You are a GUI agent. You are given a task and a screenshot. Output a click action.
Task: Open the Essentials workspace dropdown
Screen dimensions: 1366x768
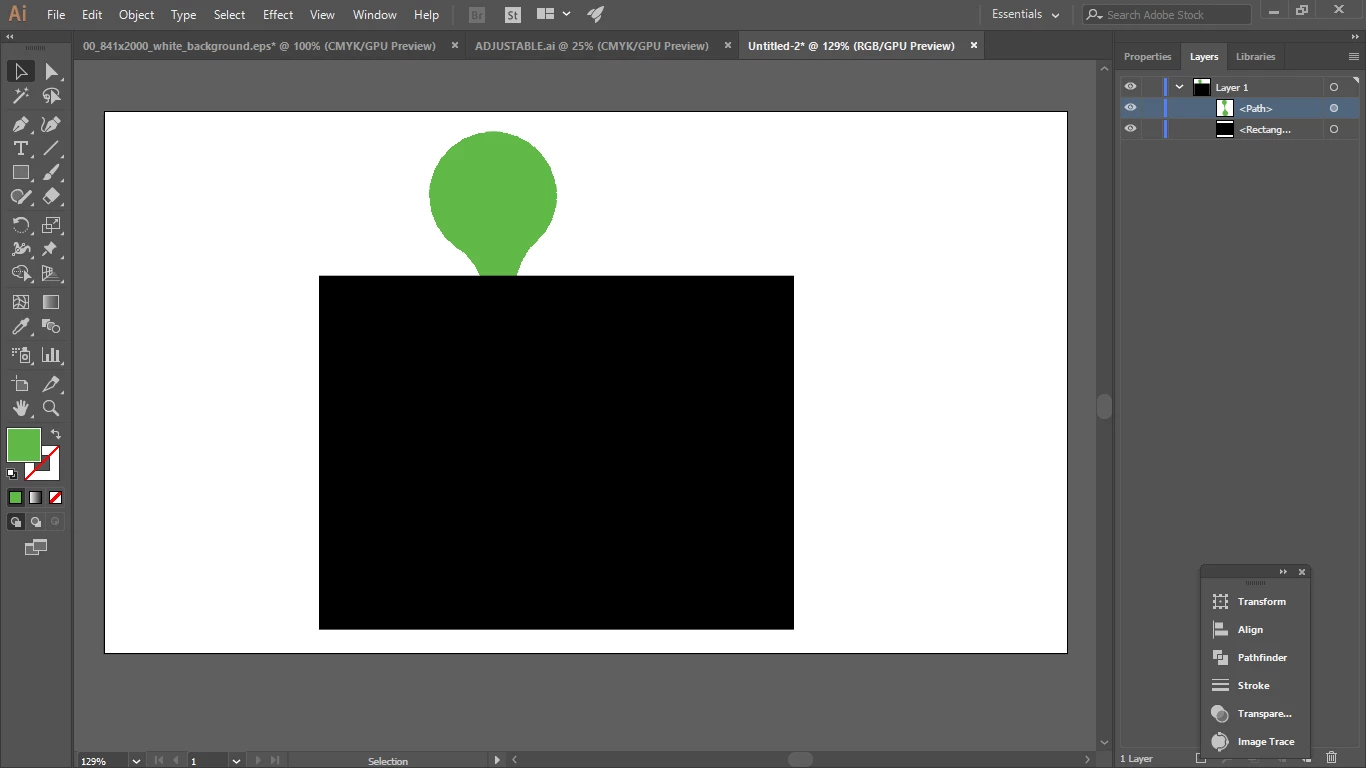pos(1025,15)
